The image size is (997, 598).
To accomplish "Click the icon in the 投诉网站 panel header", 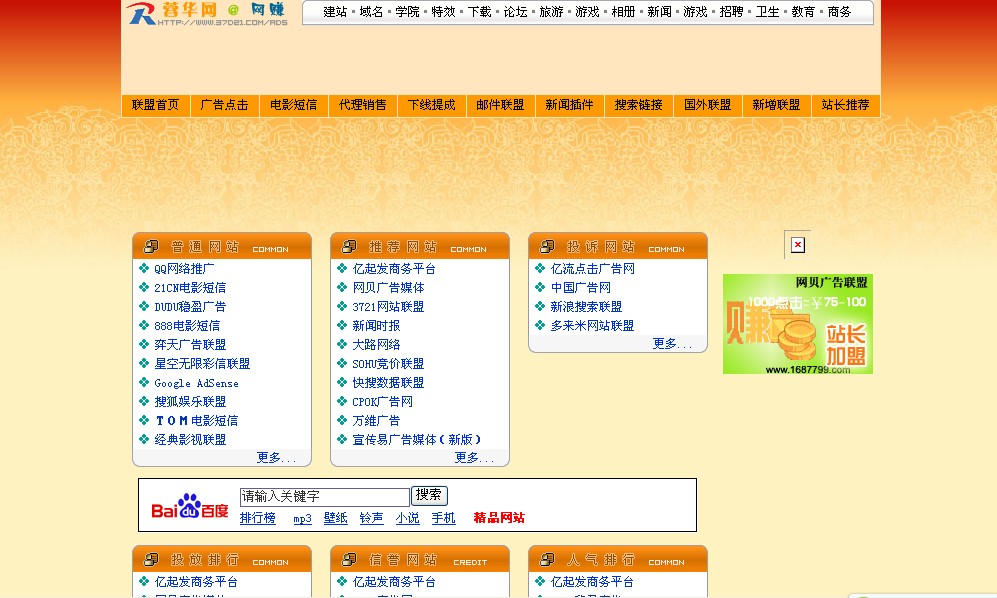I will pyautogui.click(x=547, y=246).
